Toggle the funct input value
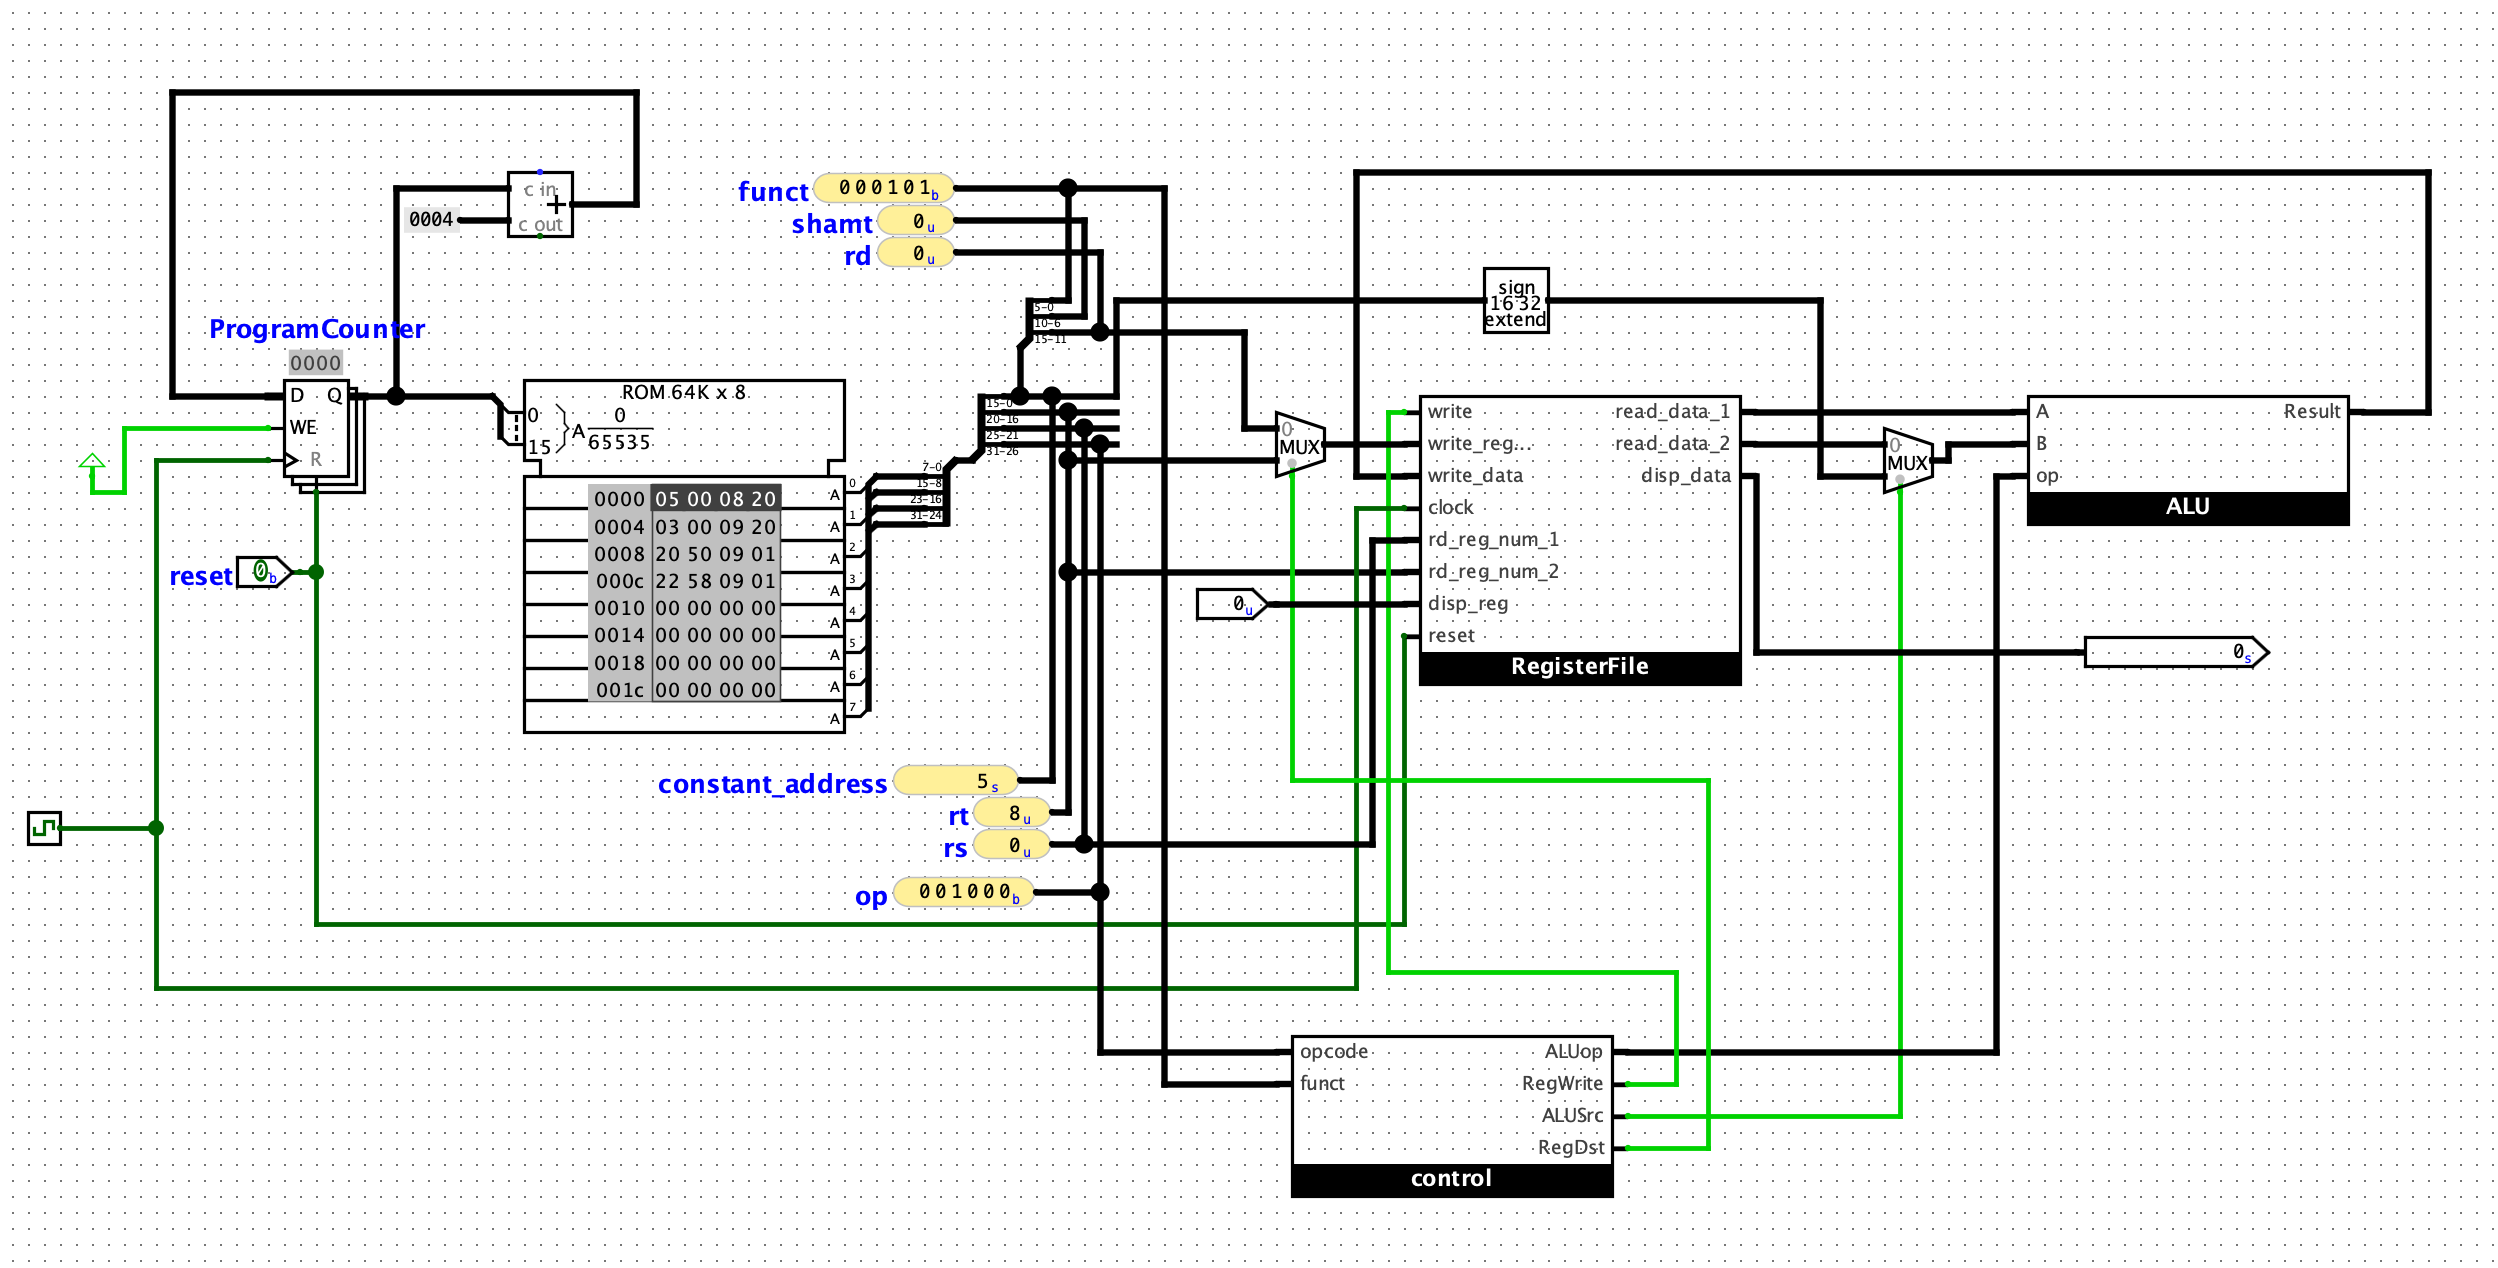Screen dimensions: 2498x1268 pos(880,187)
